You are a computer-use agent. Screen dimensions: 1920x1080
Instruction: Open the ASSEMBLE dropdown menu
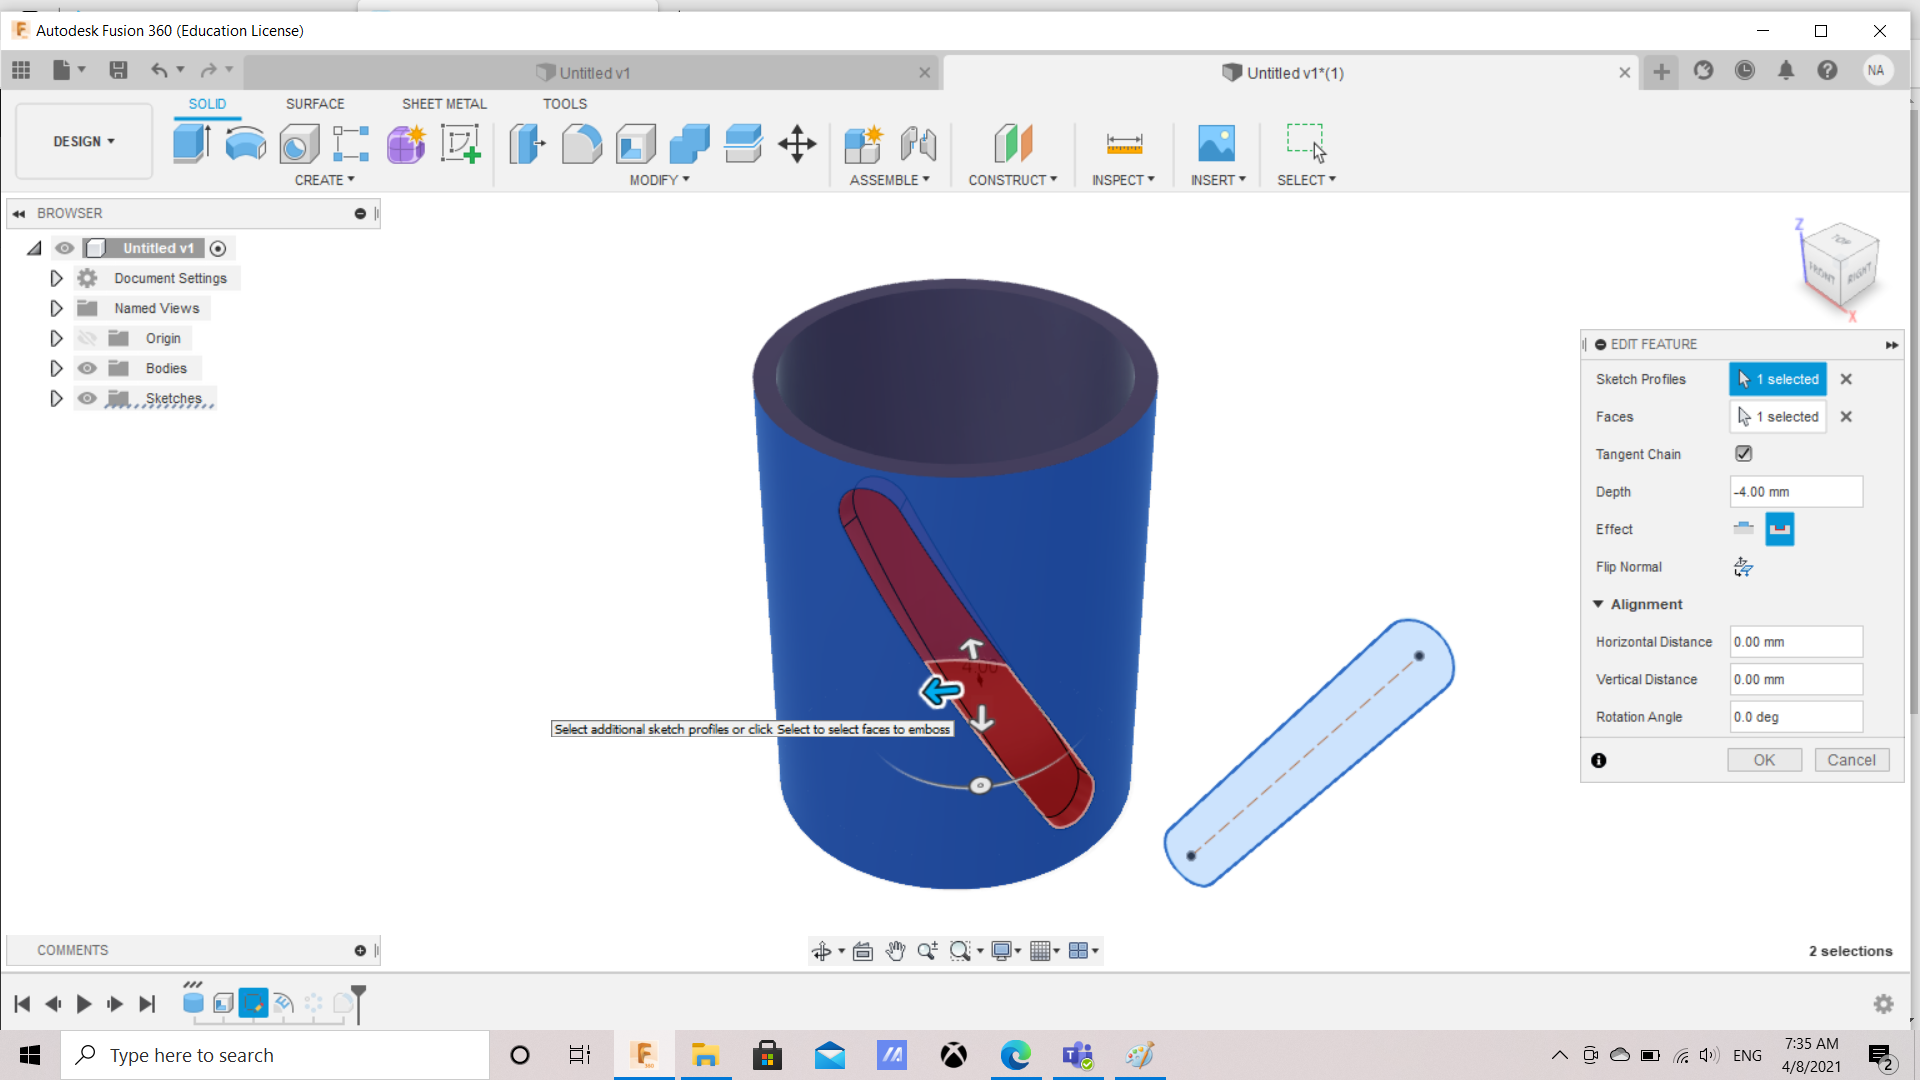point(889,180)
